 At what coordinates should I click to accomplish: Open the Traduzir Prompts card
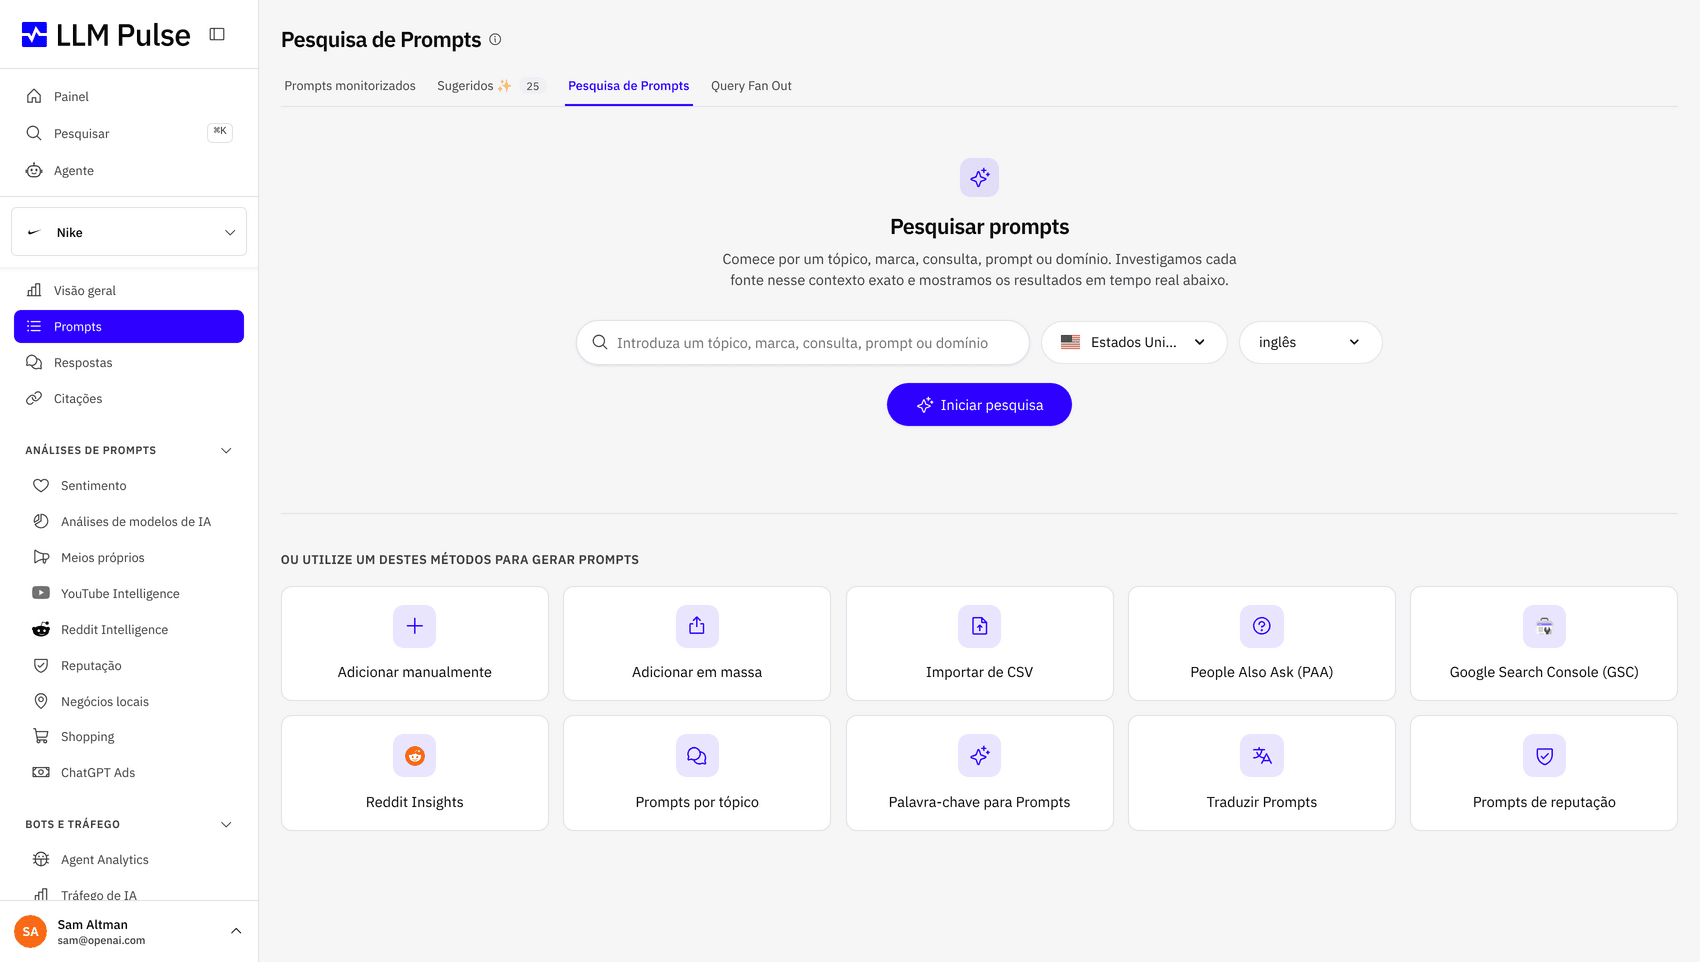[x=1262, y=773]
